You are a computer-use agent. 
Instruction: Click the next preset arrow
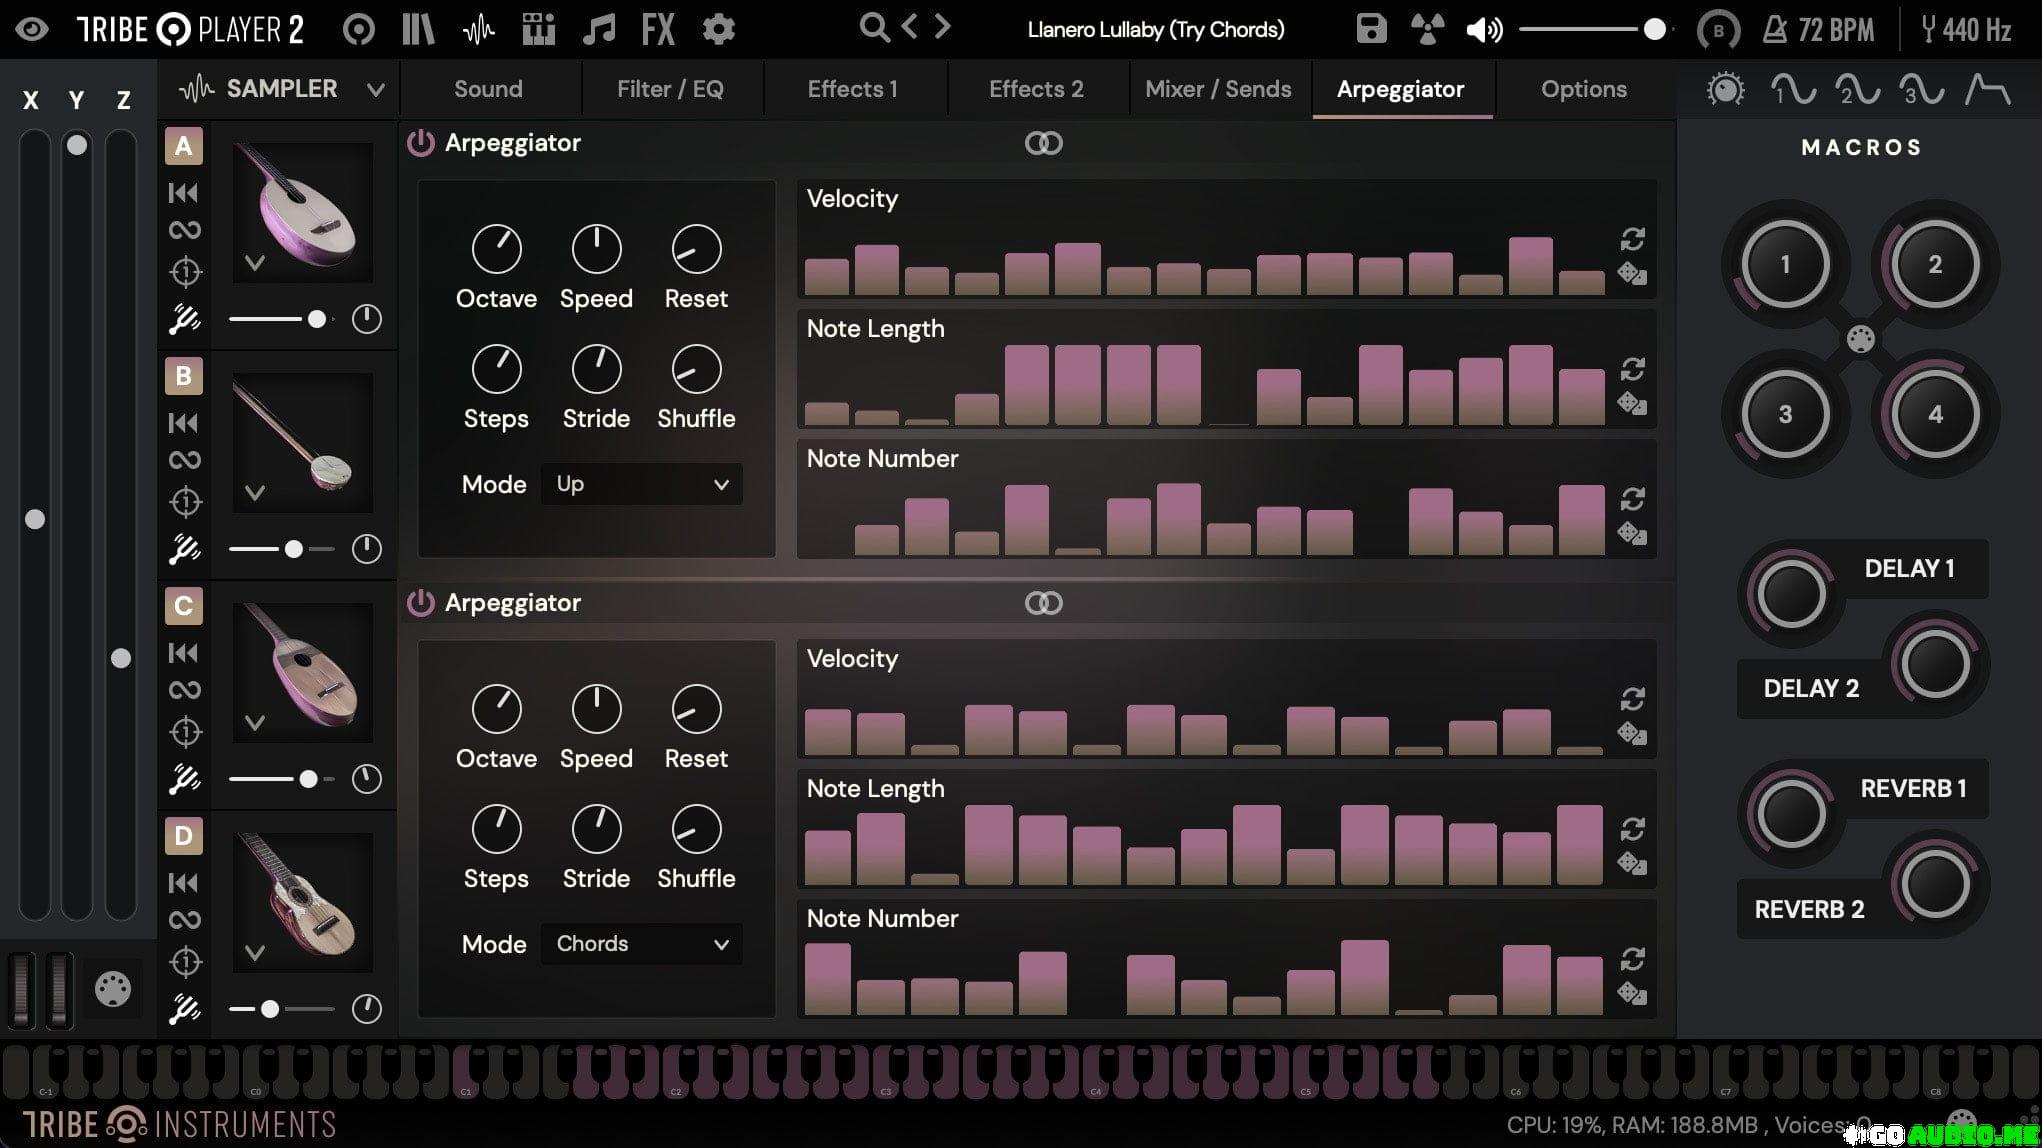point(942,27)
